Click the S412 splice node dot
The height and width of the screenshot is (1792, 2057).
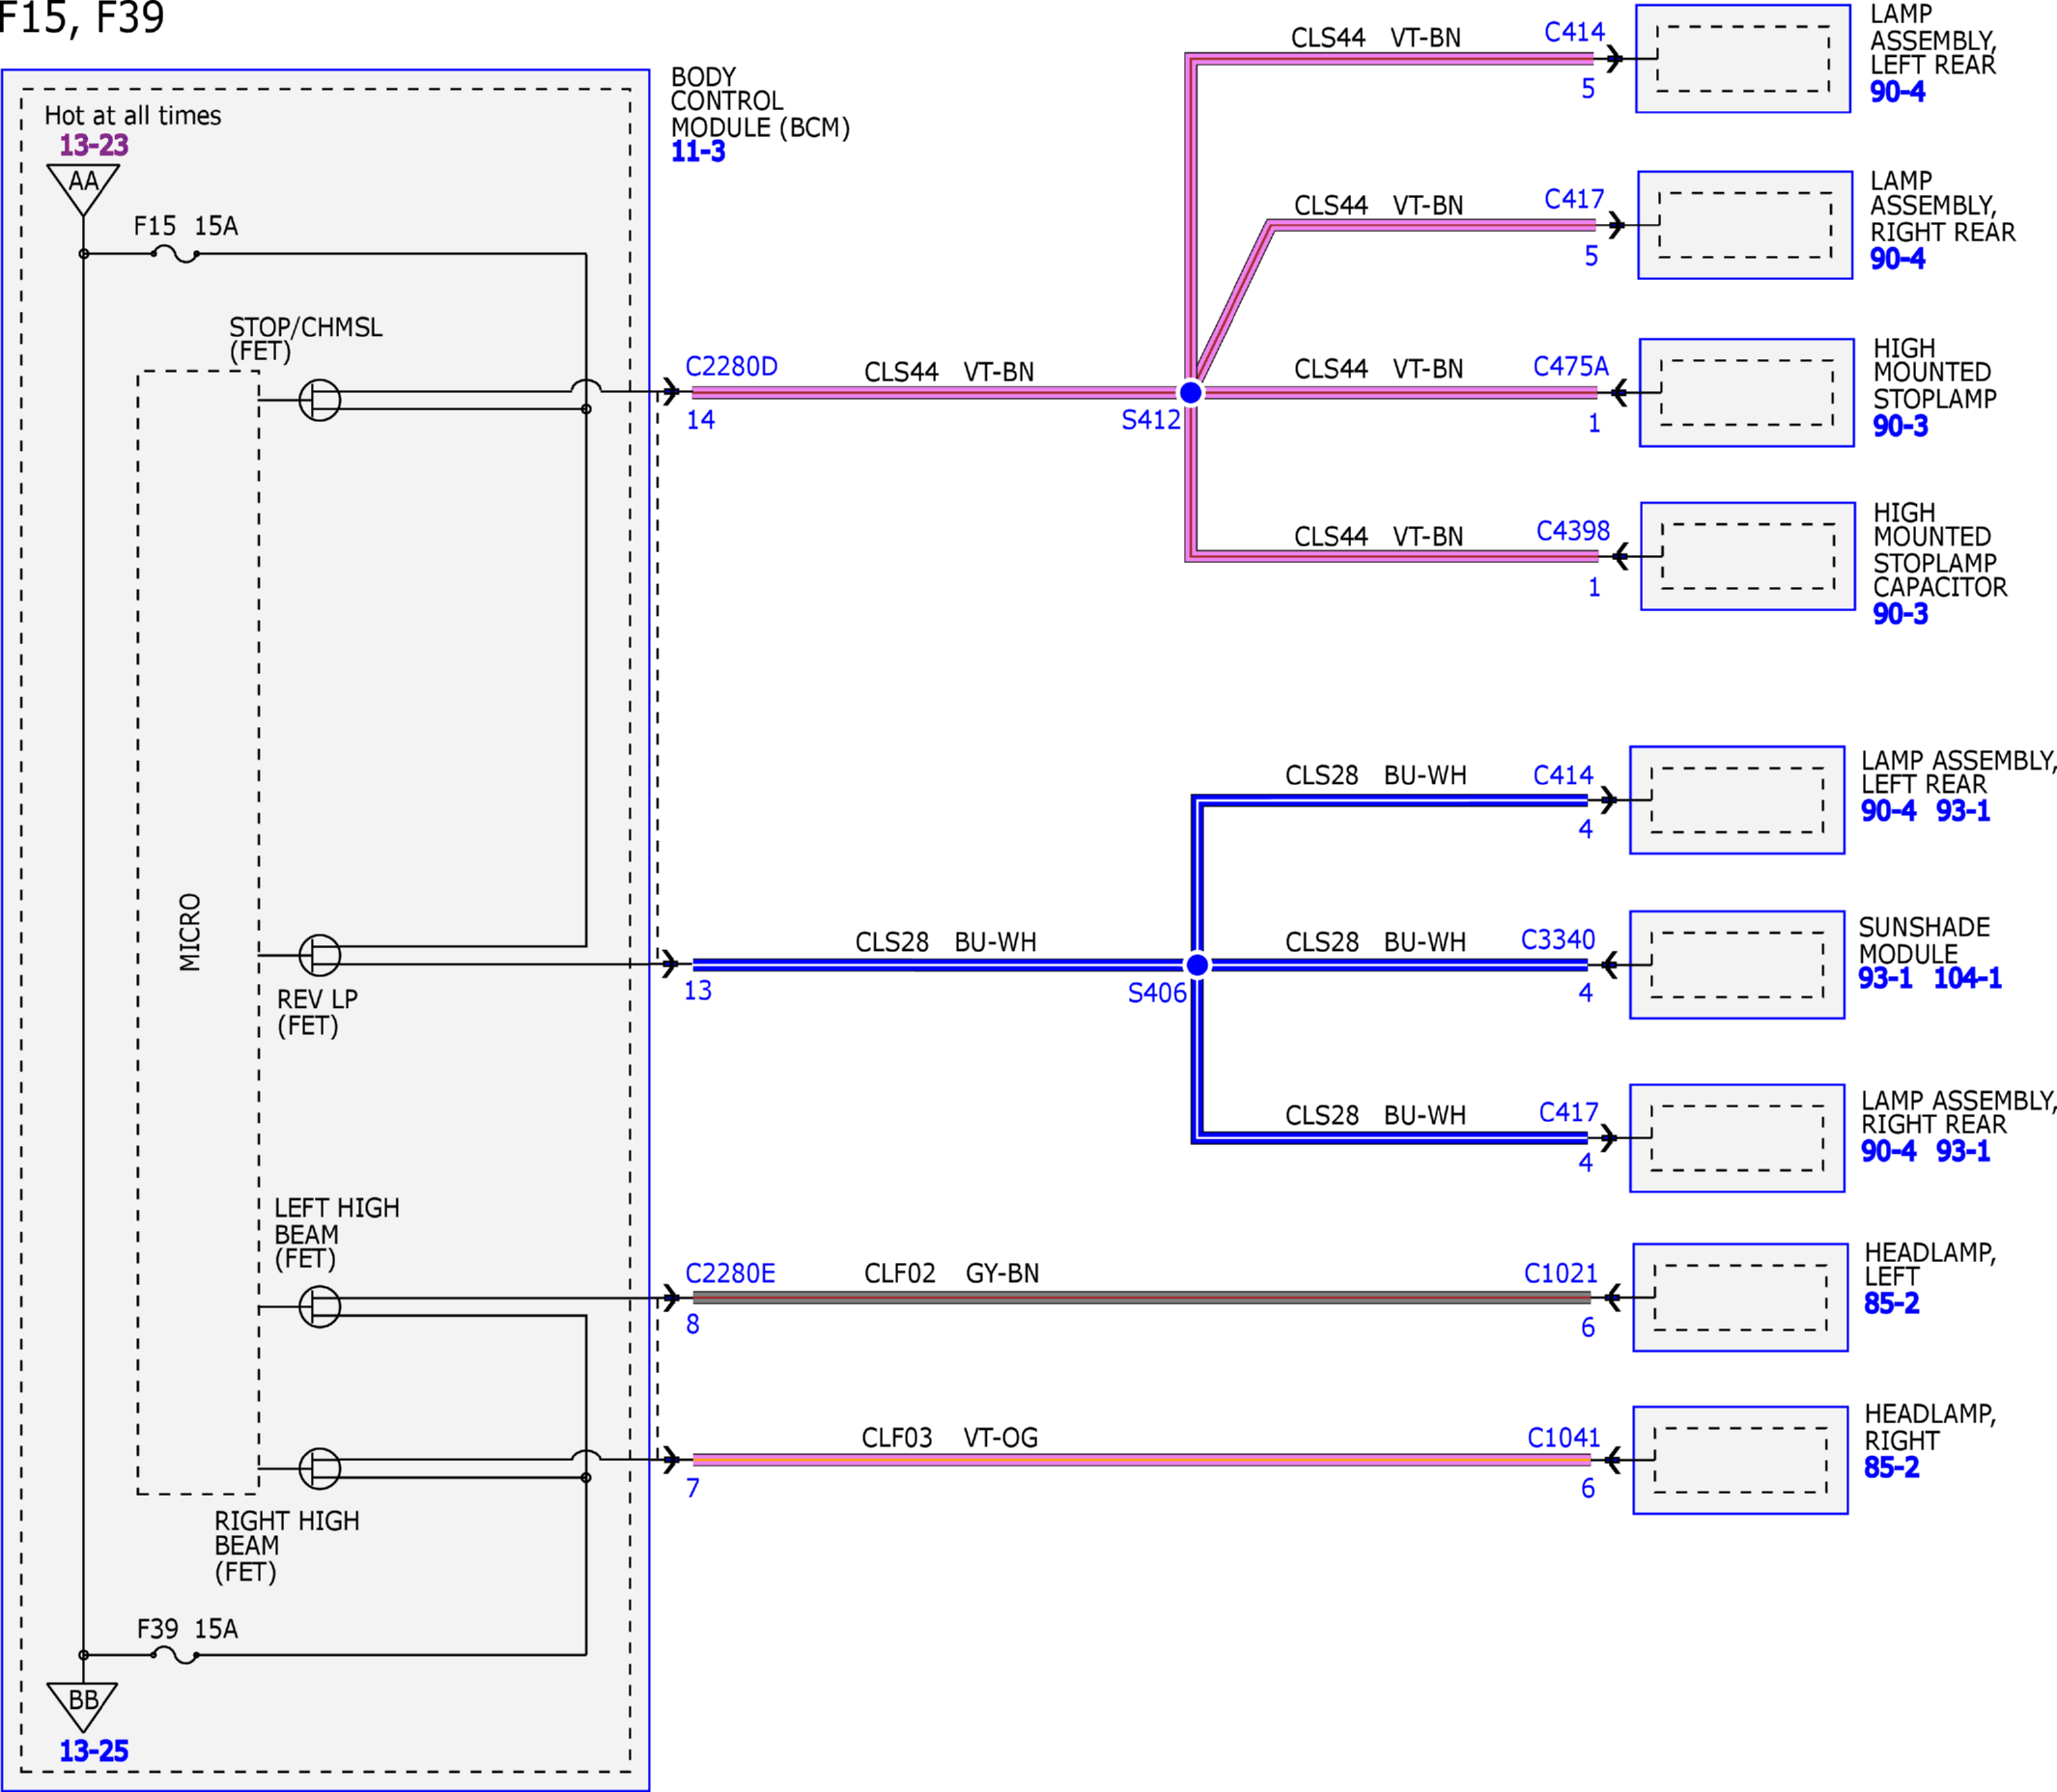click(x=1190, y=392)
